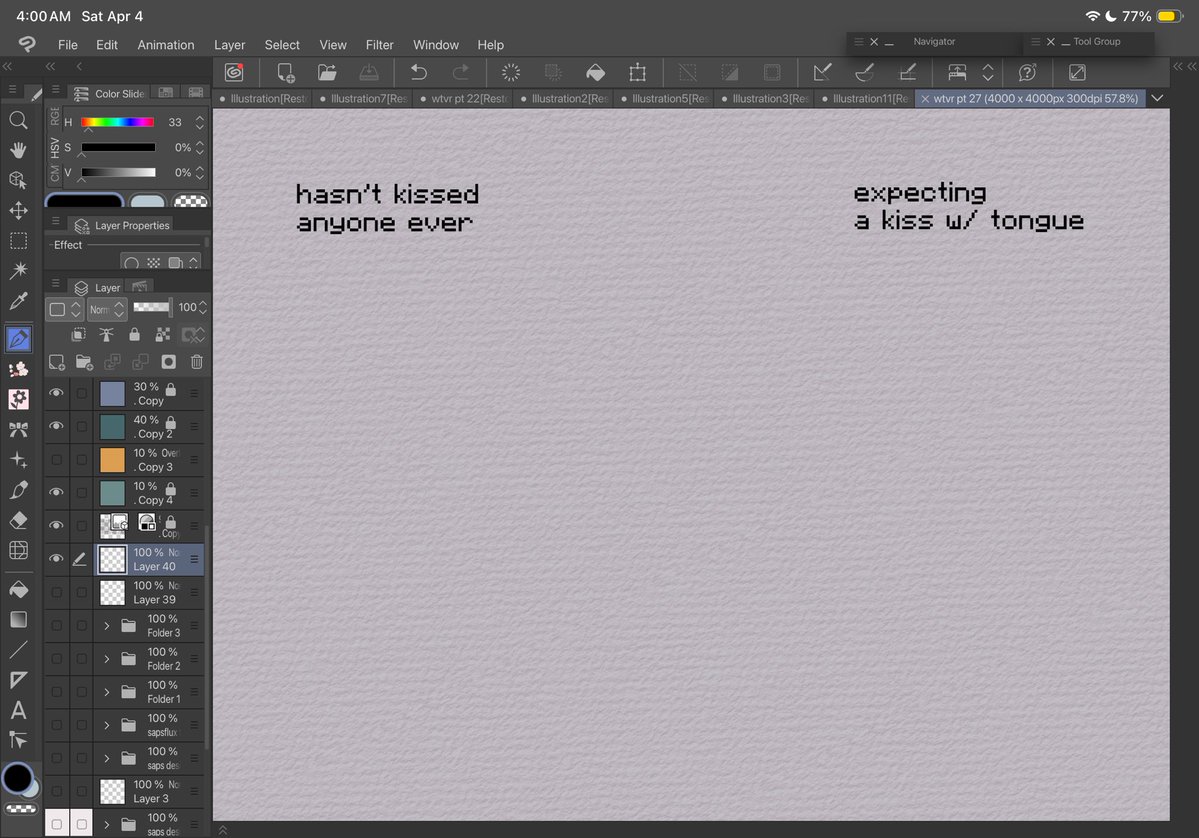Click the Redo arrow in command bar

(x=460, y=73)
